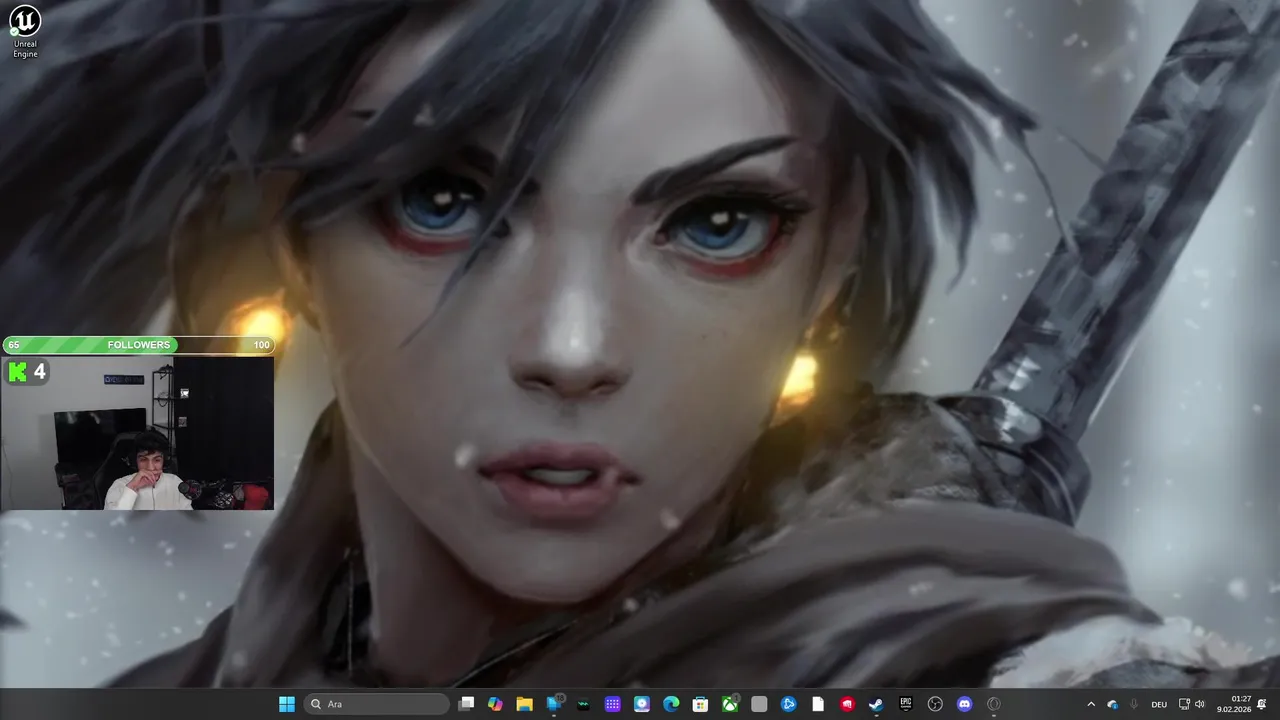Image resolution: width=1280 pixels, height=720 pixels.
Task: Open Task View from the taskbar
Action: (466, 704)
